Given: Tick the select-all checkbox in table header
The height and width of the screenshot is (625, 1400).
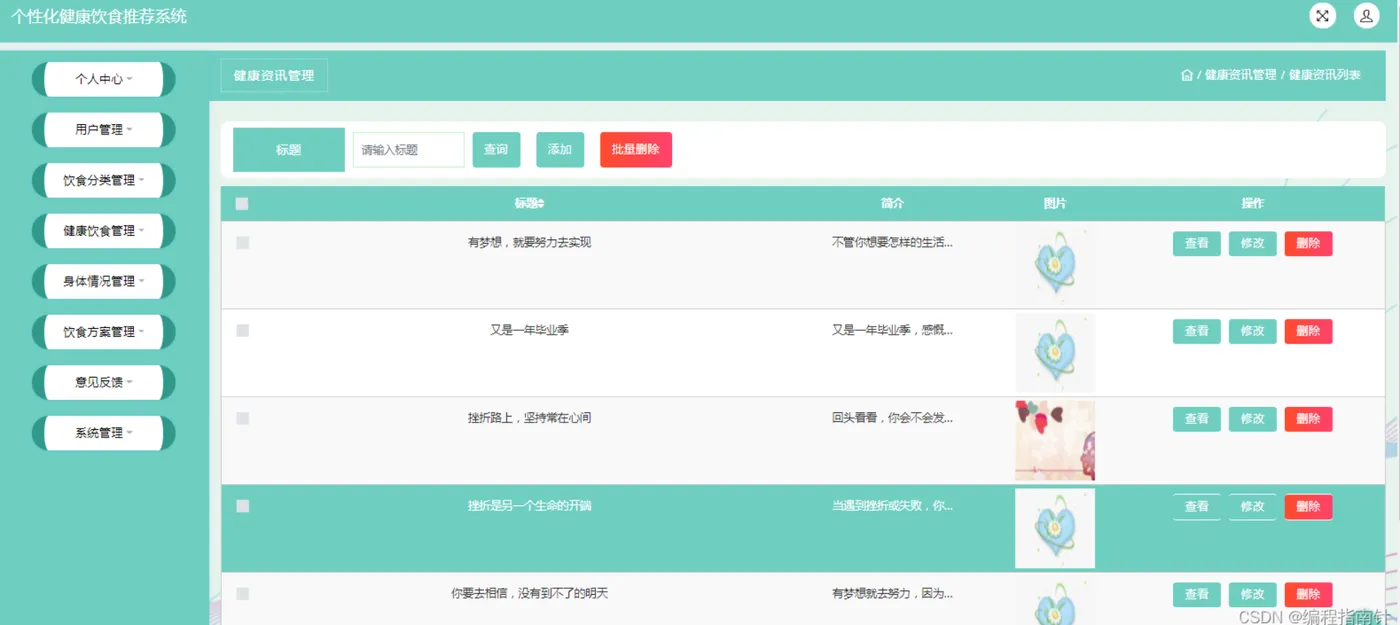Looking at the screenshot, I should pos(242,204).
